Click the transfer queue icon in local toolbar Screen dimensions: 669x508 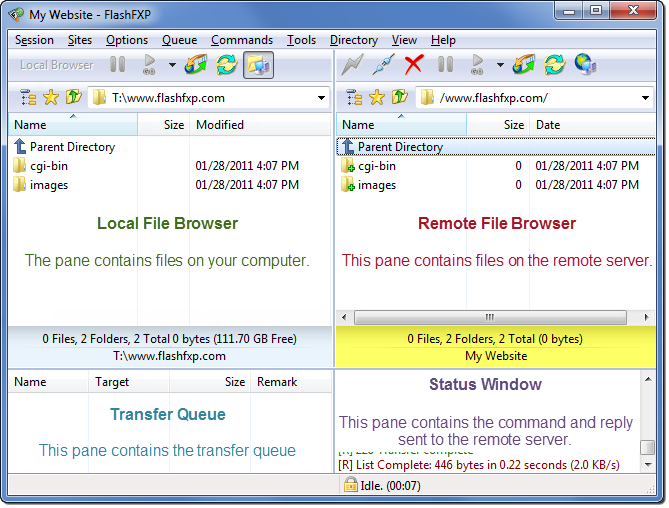(196, 66)
